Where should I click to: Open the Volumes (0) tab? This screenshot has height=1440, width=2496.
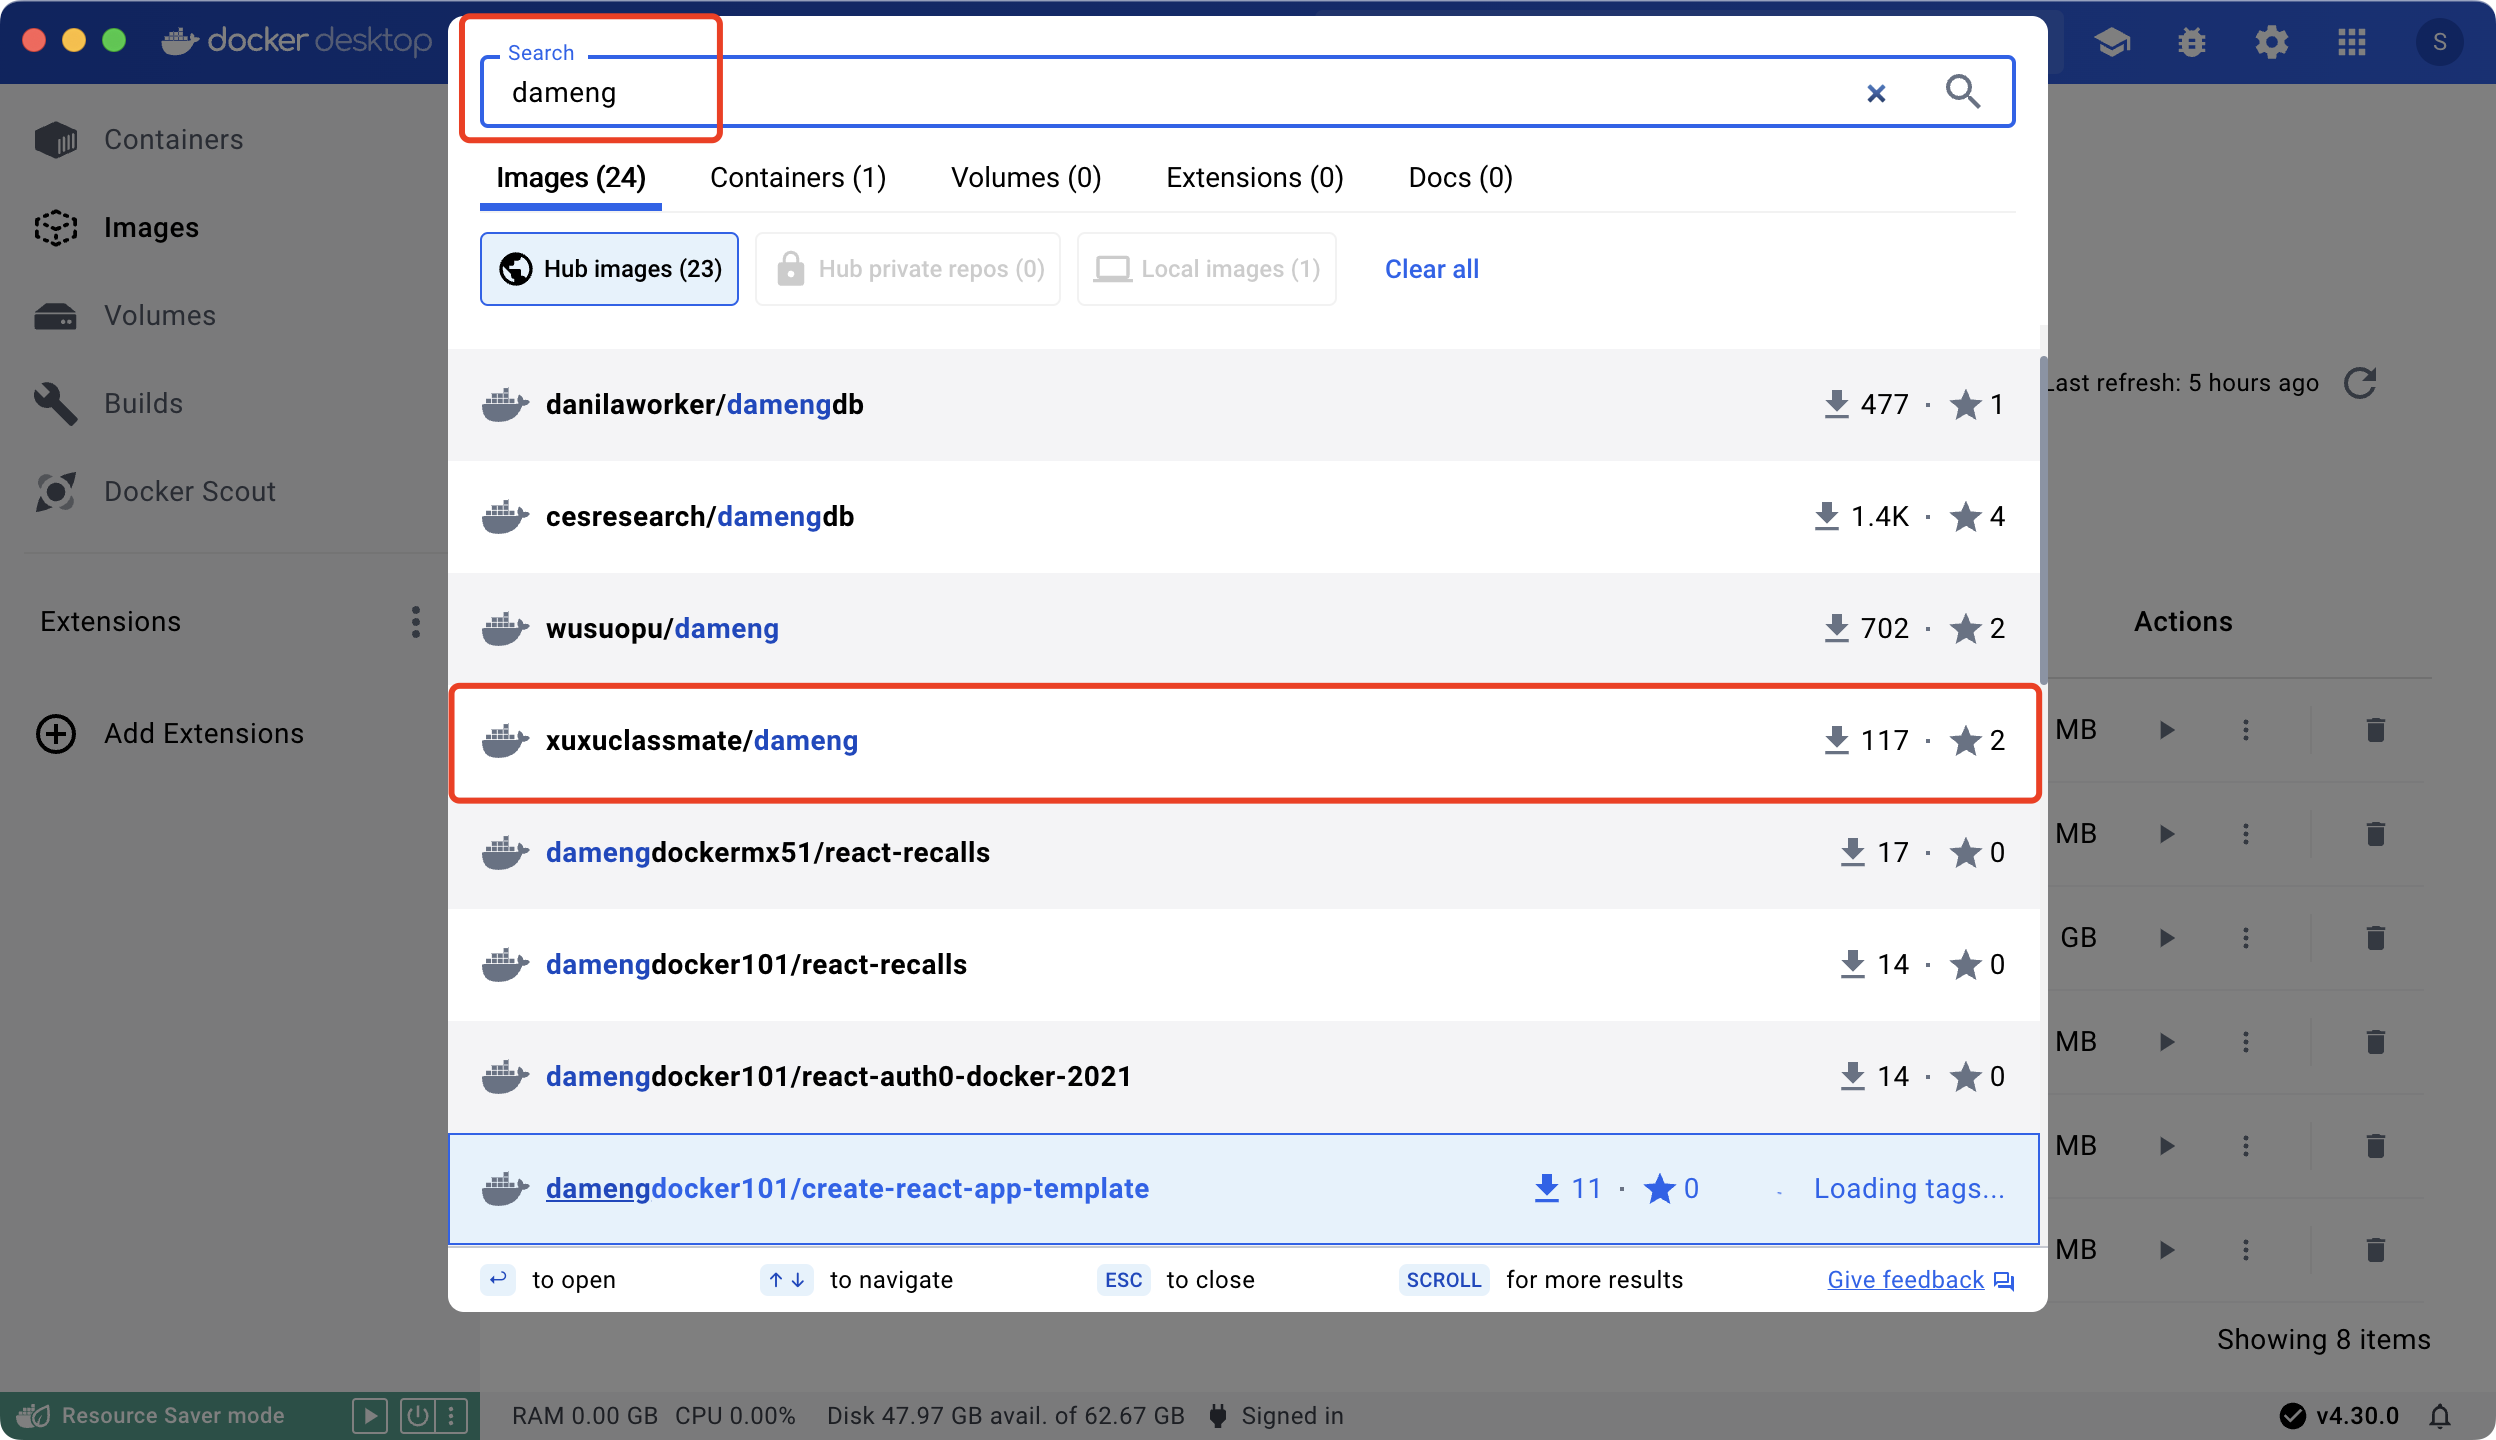1026,178
